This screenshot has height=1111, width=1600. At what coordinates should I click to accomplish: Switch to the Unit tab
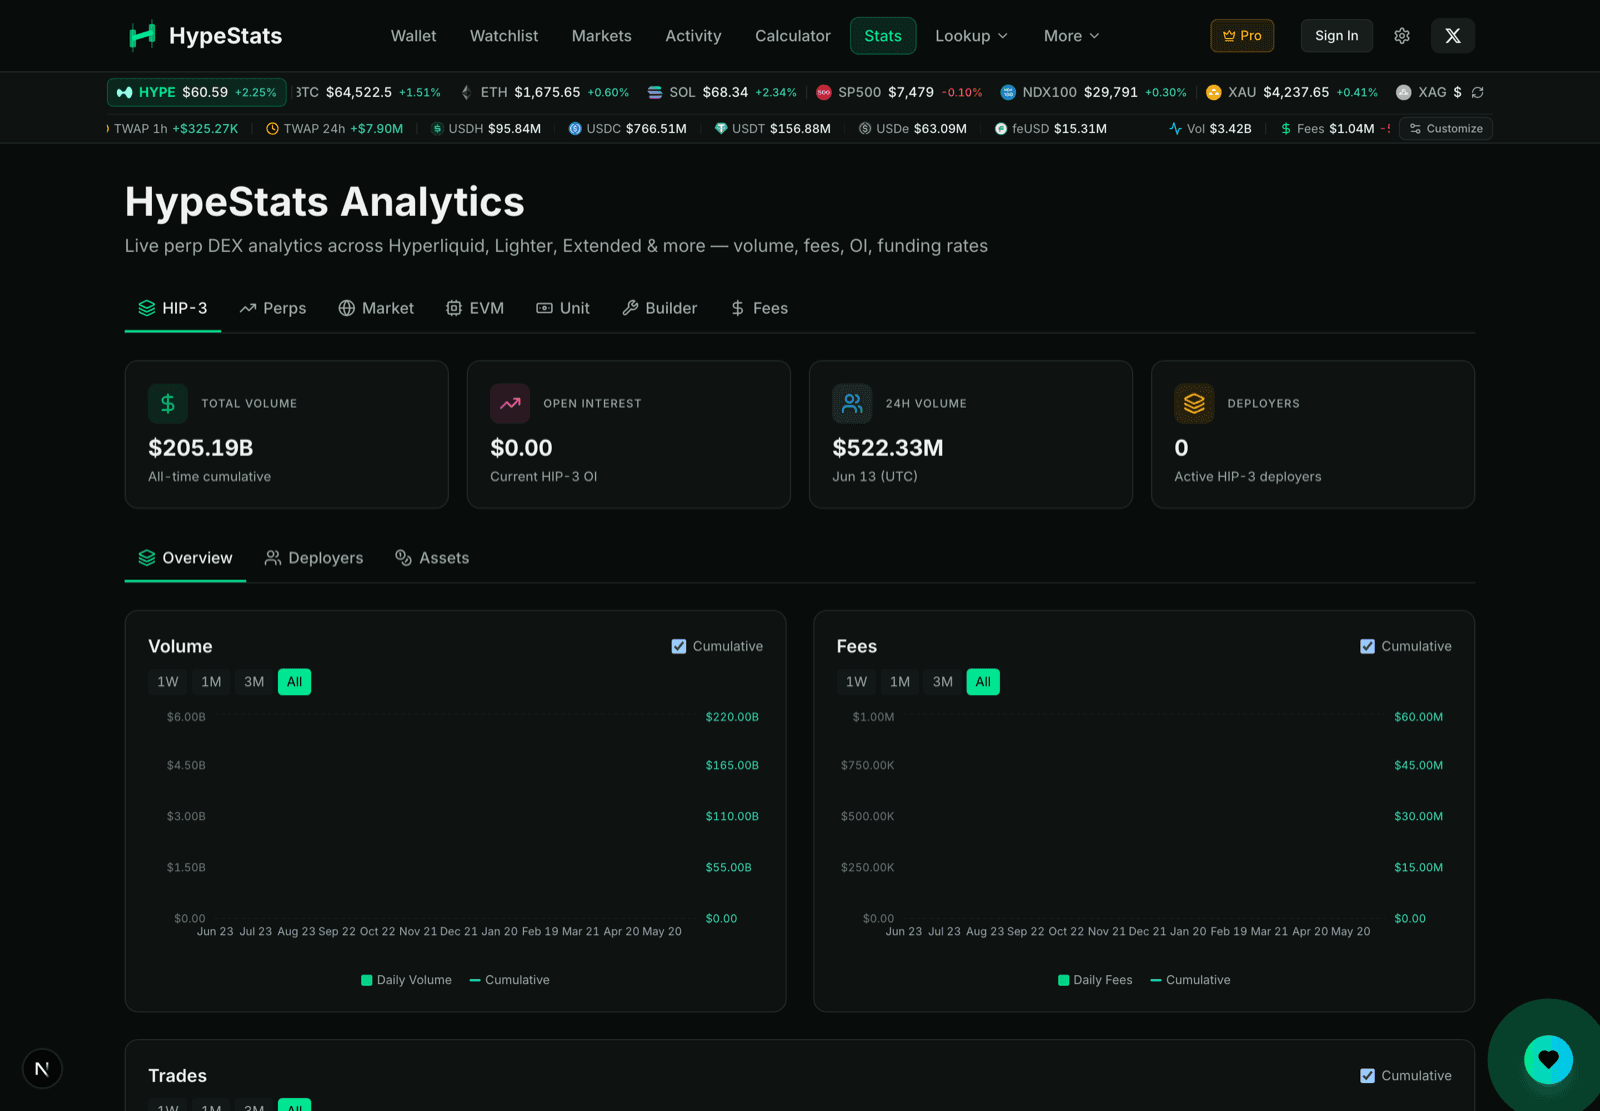coord(563,308)
